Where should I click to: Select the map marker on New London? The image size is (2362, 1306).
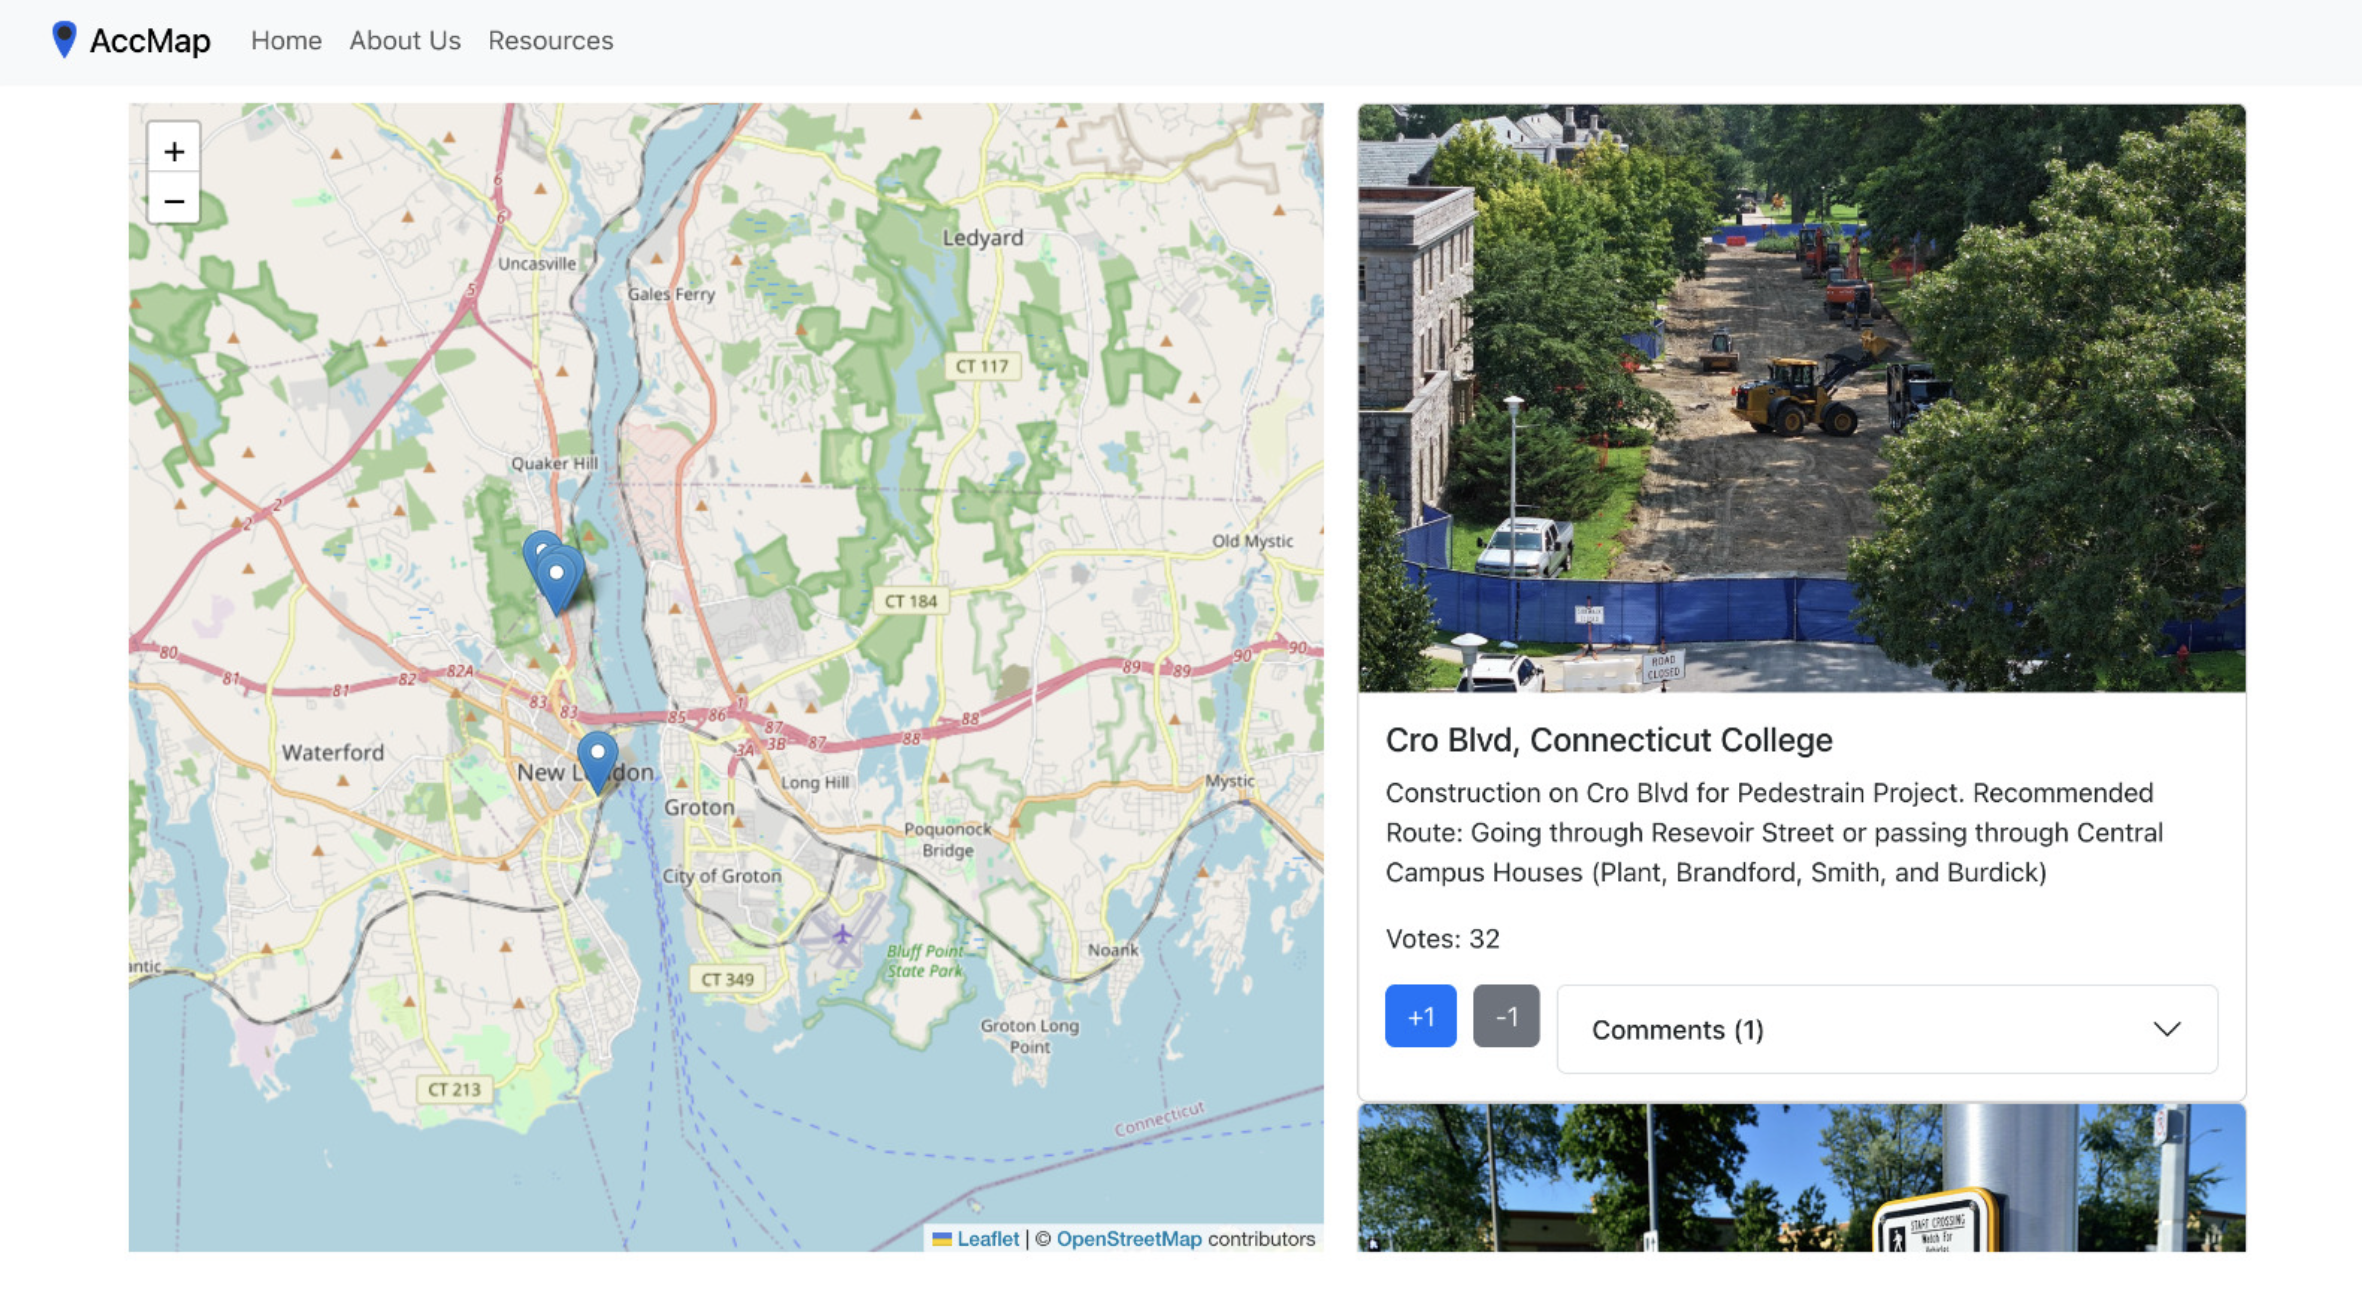[597, 758]
